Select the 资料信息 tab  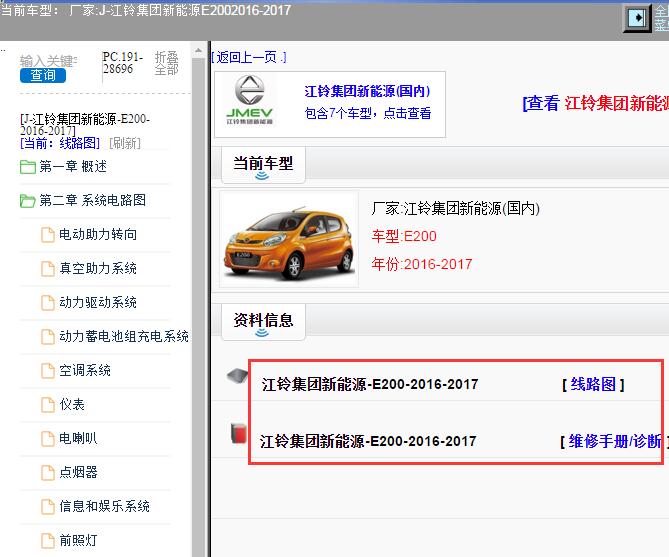(x=263, y=322)
